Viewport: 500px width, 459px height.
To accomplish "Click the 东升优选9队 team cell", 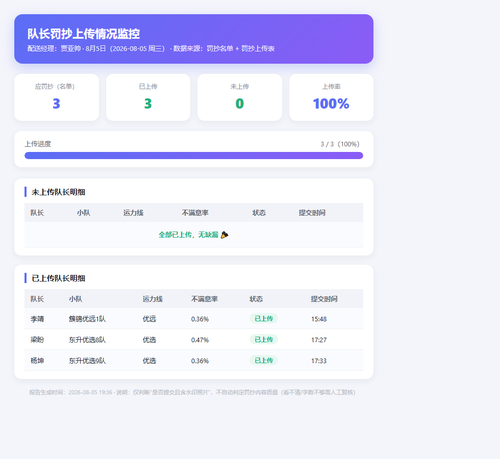I will pos(87,361).
